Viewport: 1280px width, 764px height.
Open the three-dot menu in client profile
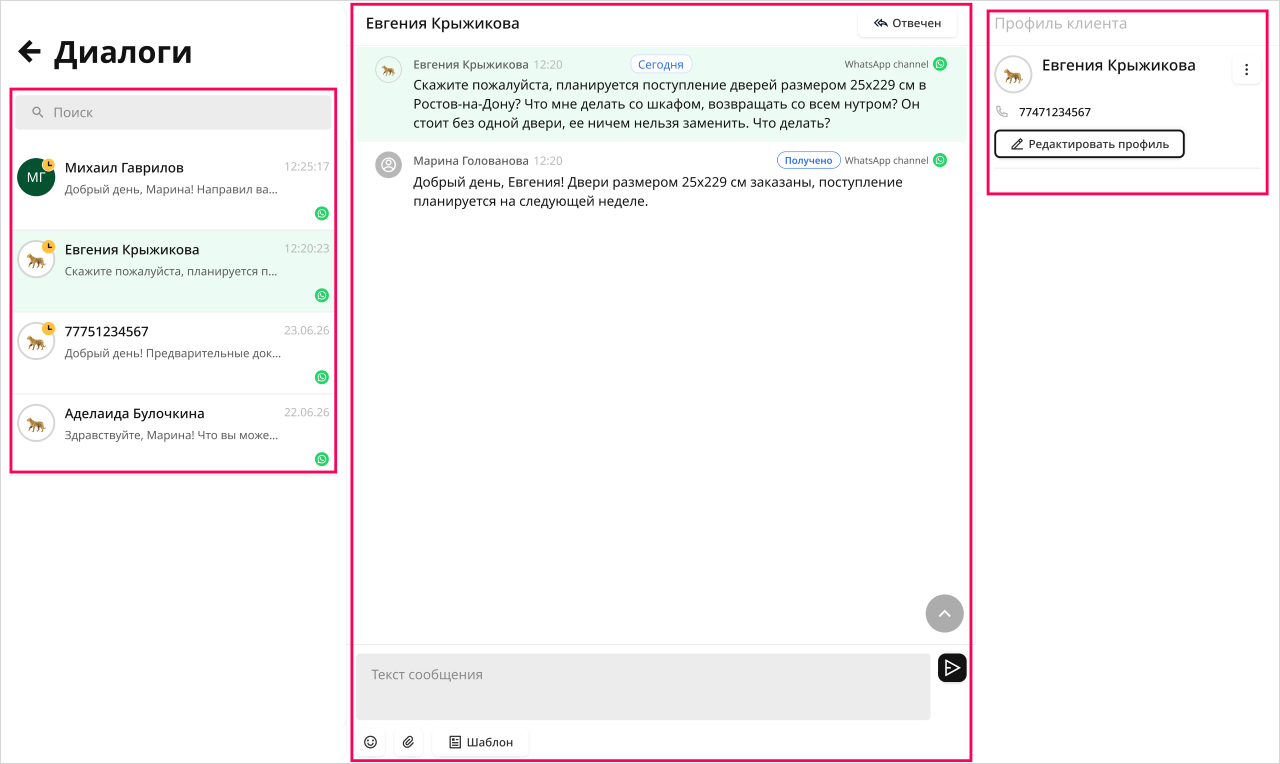pyautogui.click(x=1246, y=70)
